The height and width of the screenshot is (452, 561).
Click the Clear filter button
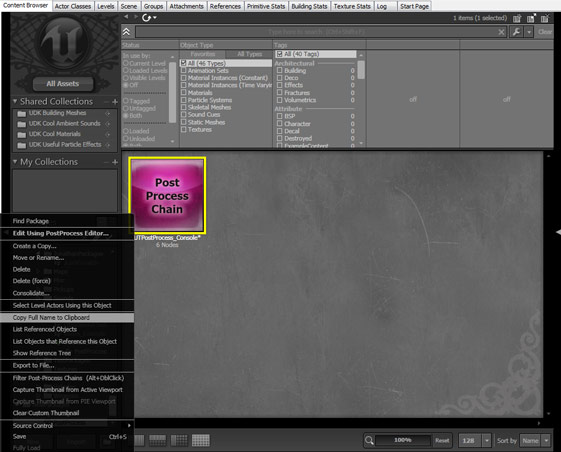545,32
